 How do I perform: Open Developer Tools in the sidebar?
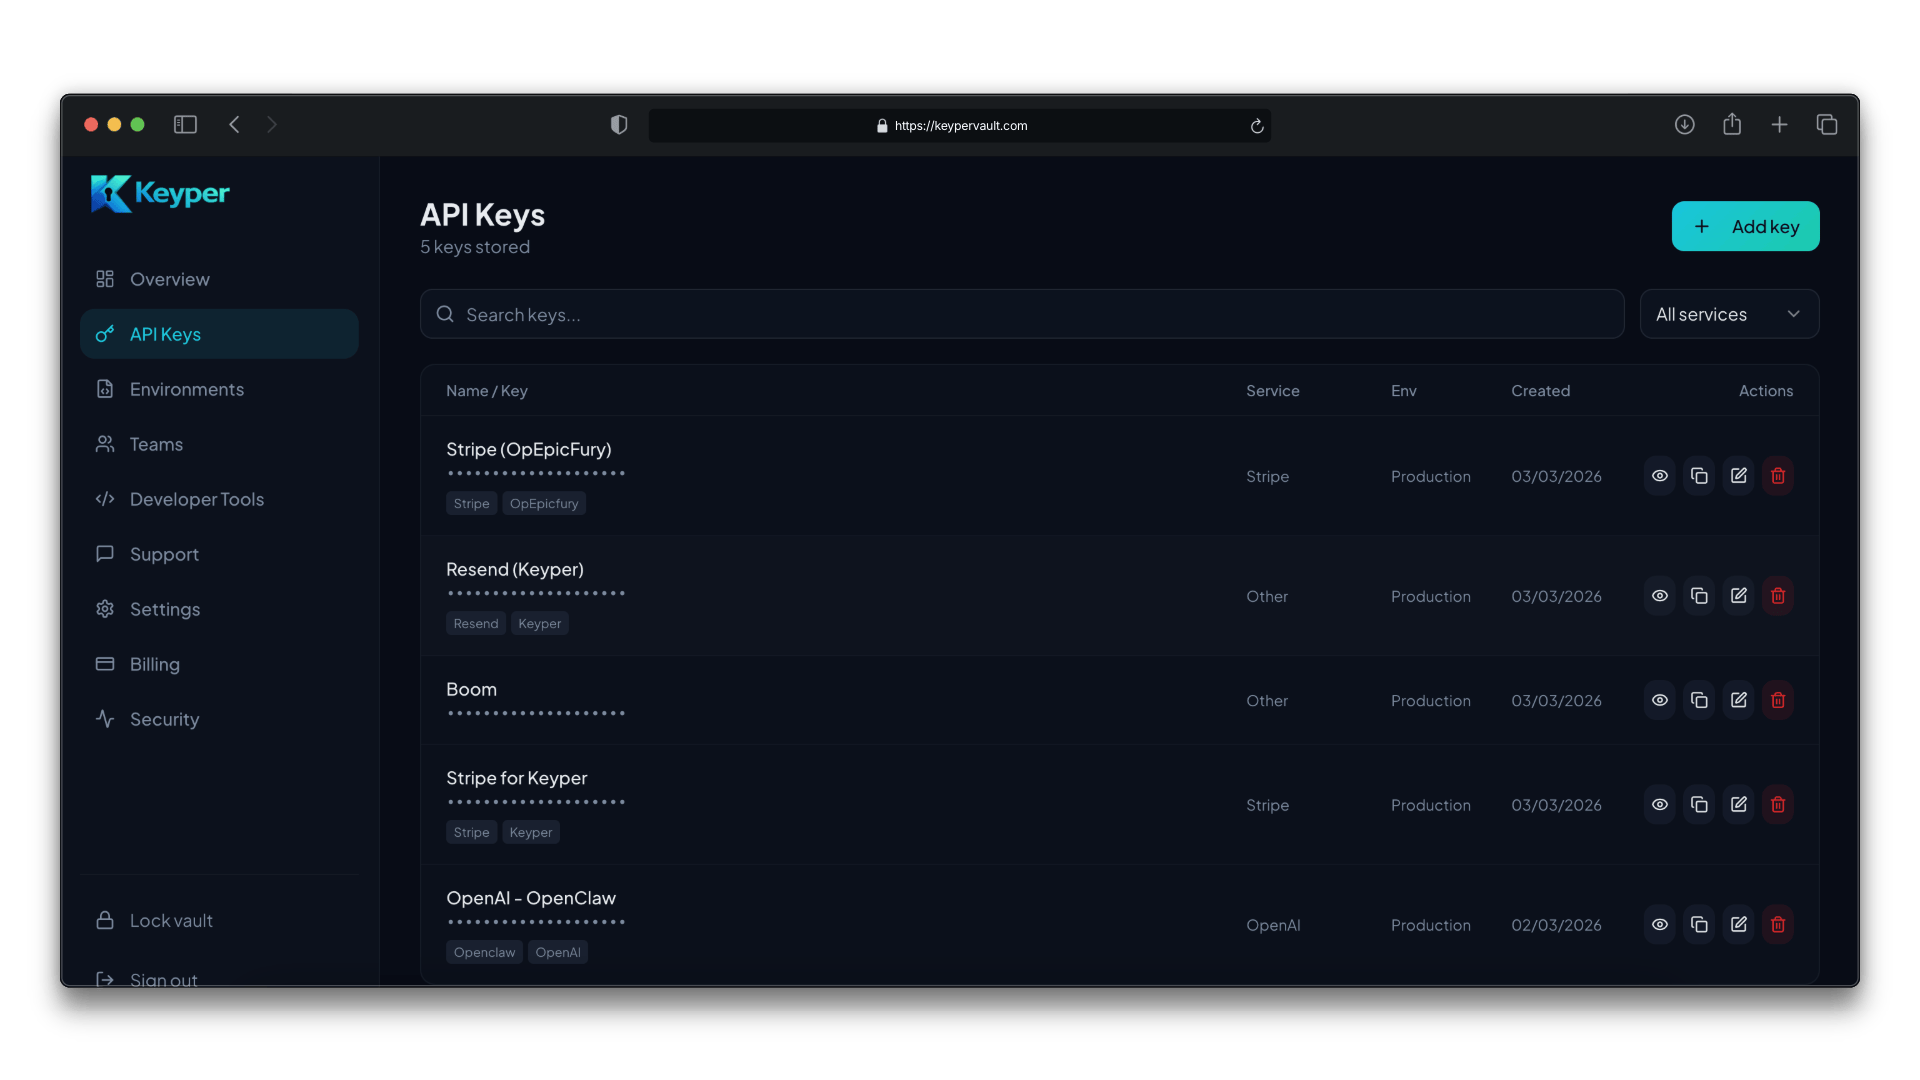pos(196,499)
